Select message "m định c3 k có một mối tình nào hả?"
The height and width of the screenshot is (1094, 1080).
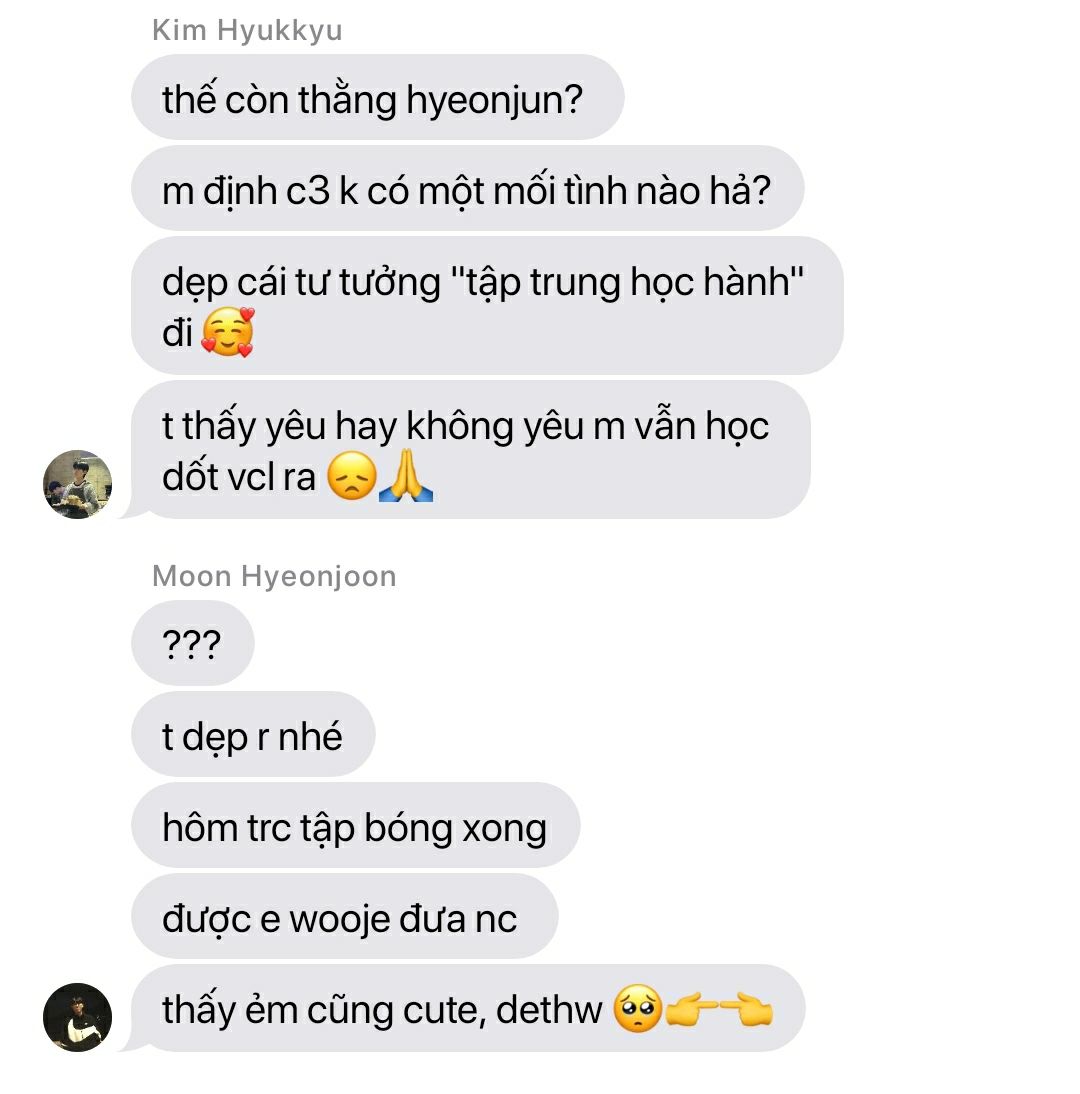467,188
